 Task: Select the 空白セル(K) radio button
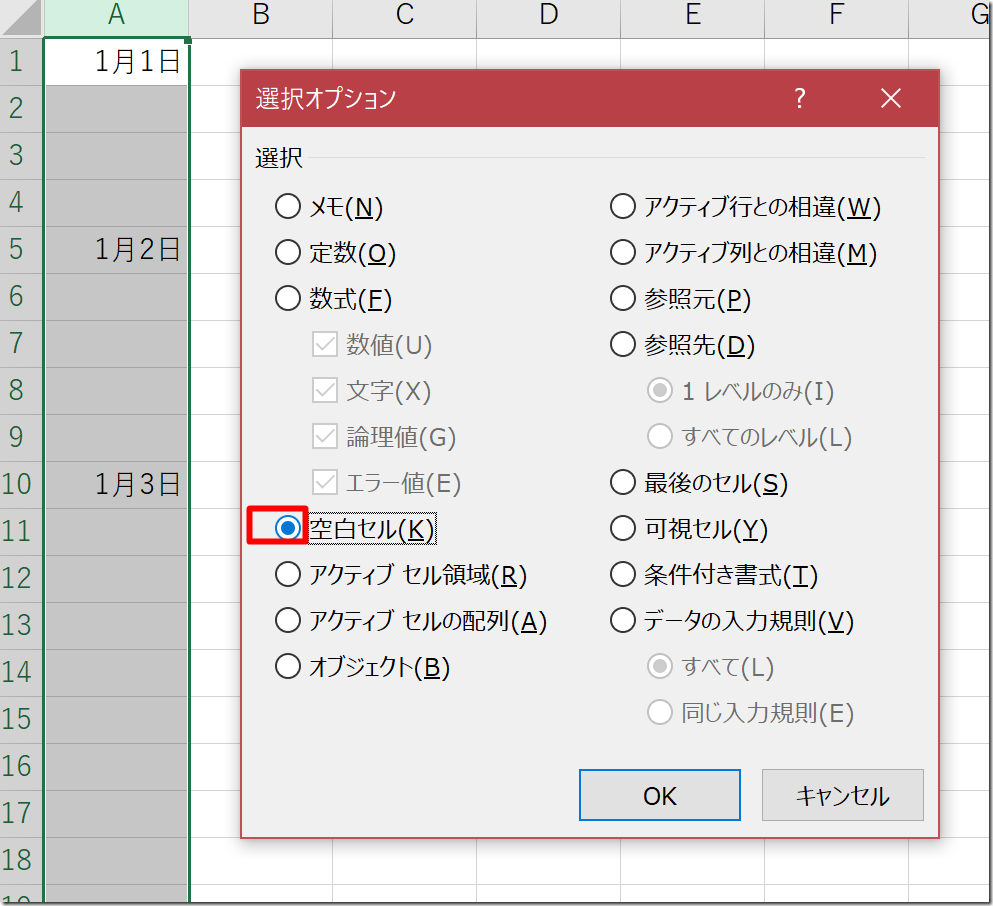click(x=288, y=529)
